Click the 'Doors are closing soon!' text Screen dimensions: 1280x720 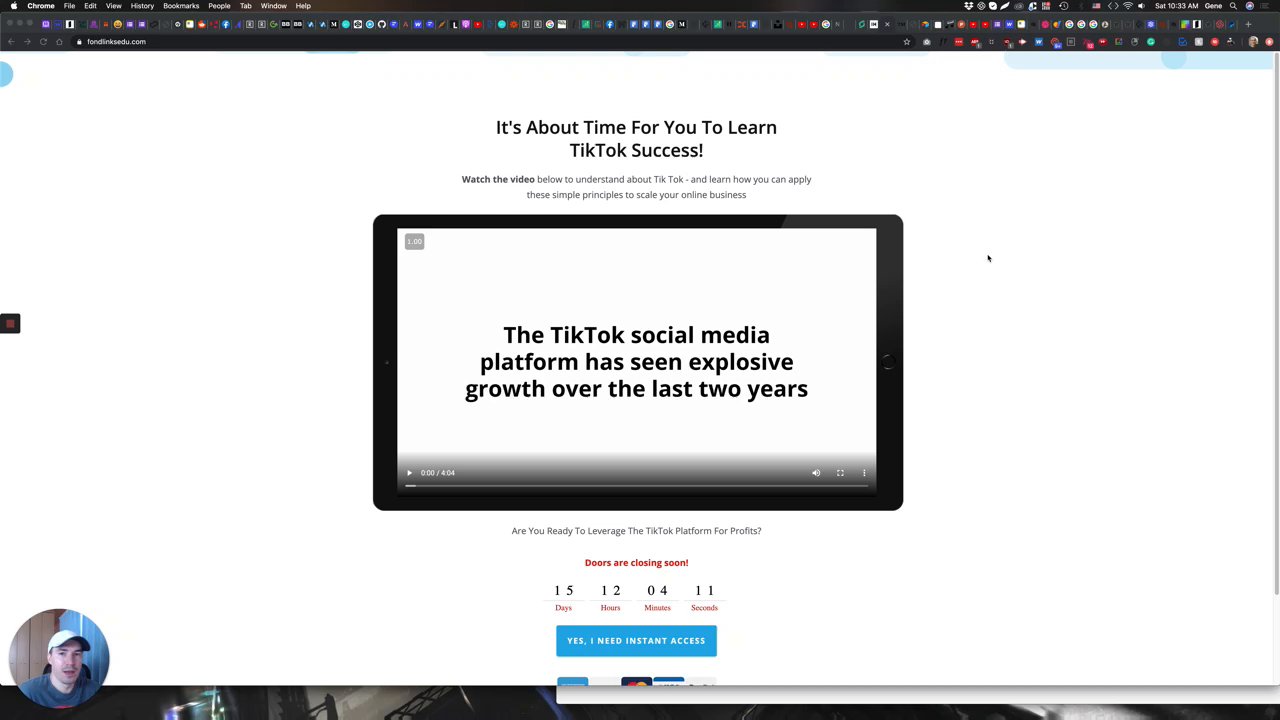636,563
